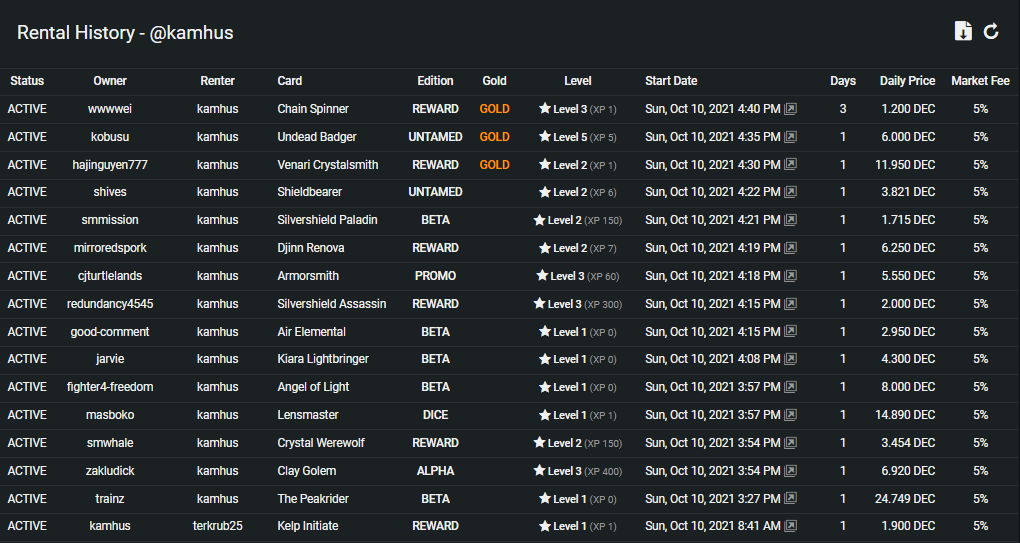Sort table by Daily Price column
Screen dimensions: 1020x543
[x=907, y=81]
